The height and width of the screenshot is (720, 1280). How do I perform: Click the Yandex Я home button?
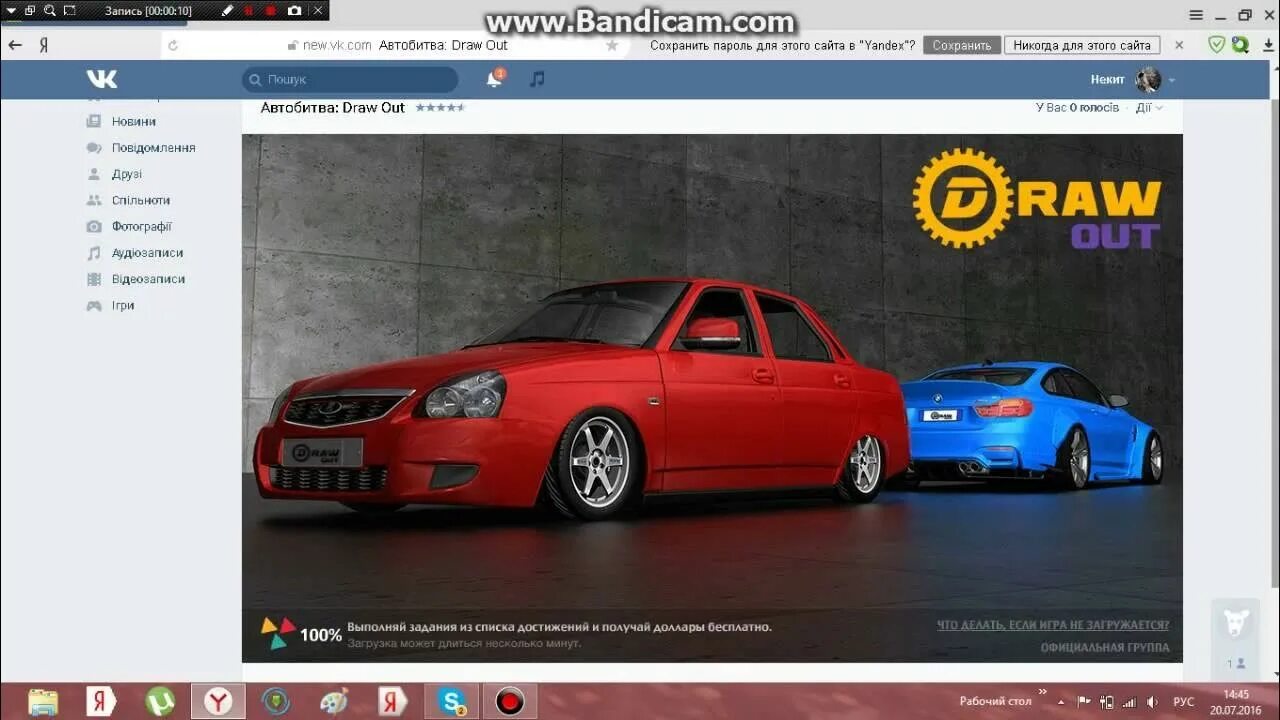tap(44, 45)
